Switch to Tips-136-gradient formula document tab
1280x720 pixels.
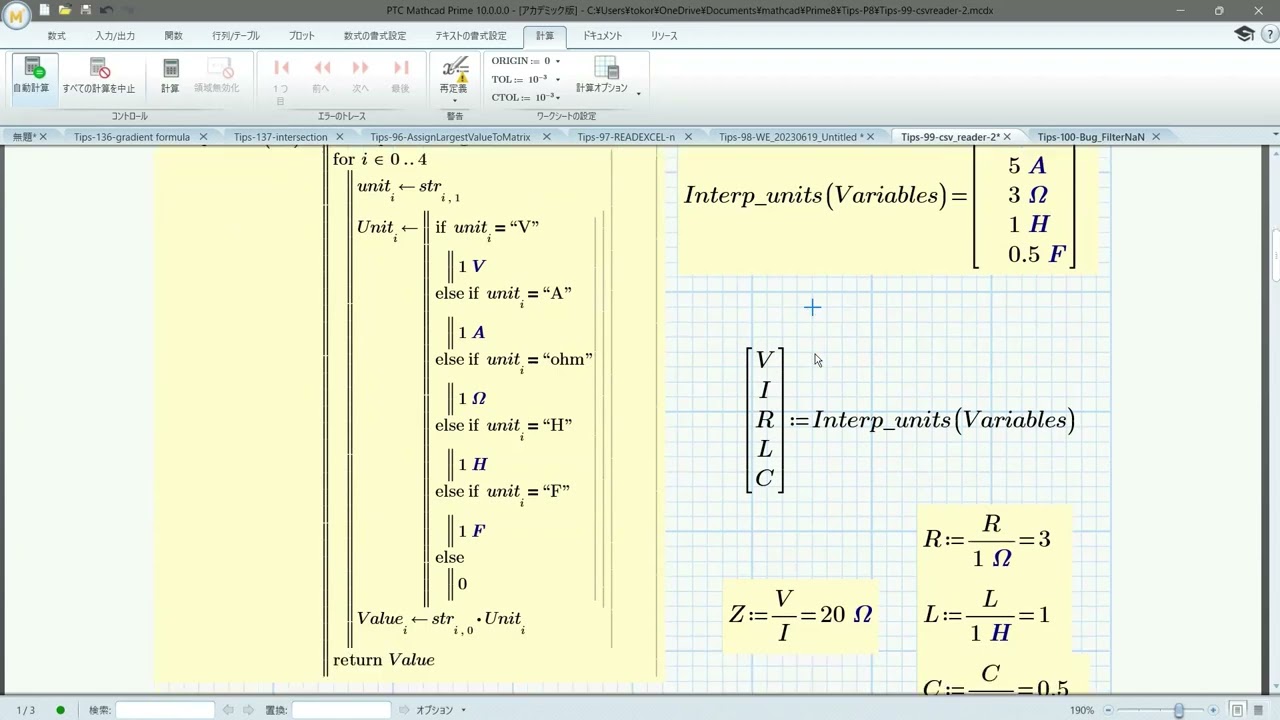[x=131, y=137]
